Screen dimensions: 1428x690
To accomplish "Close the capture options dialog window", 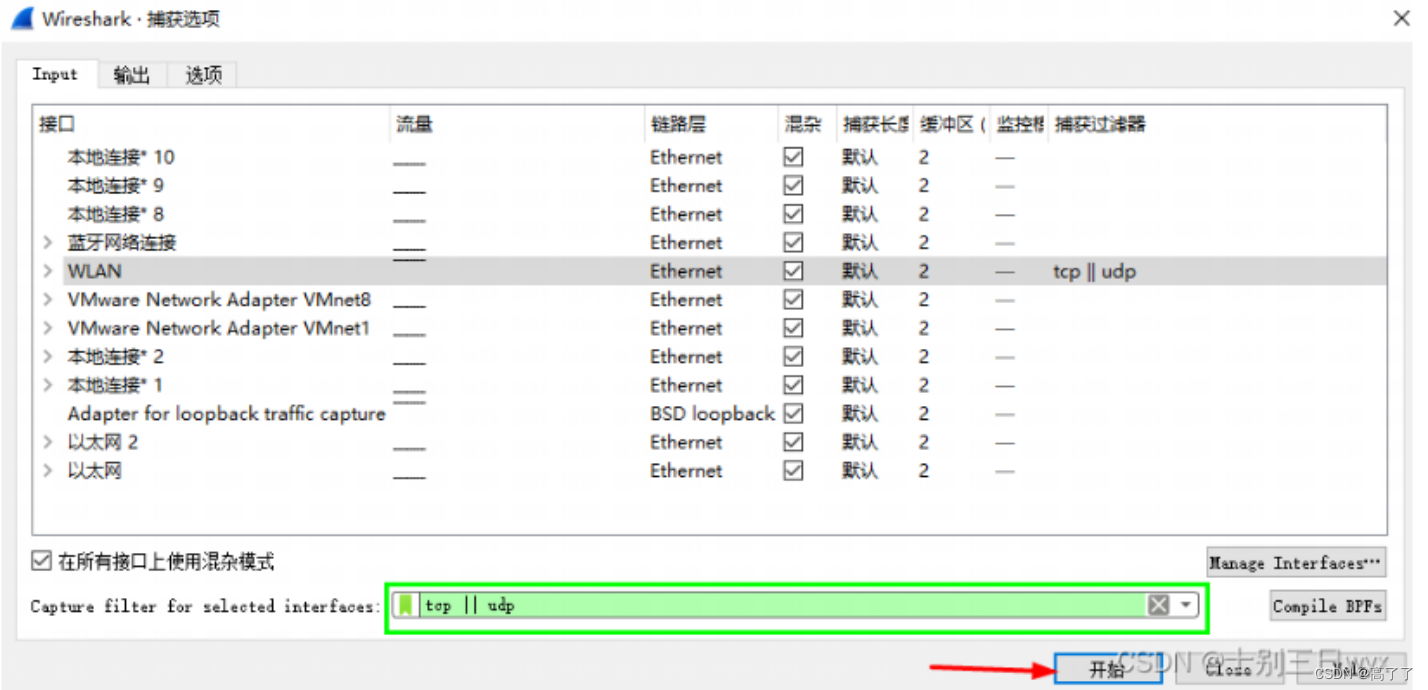I will click(x=1402, y=19).
